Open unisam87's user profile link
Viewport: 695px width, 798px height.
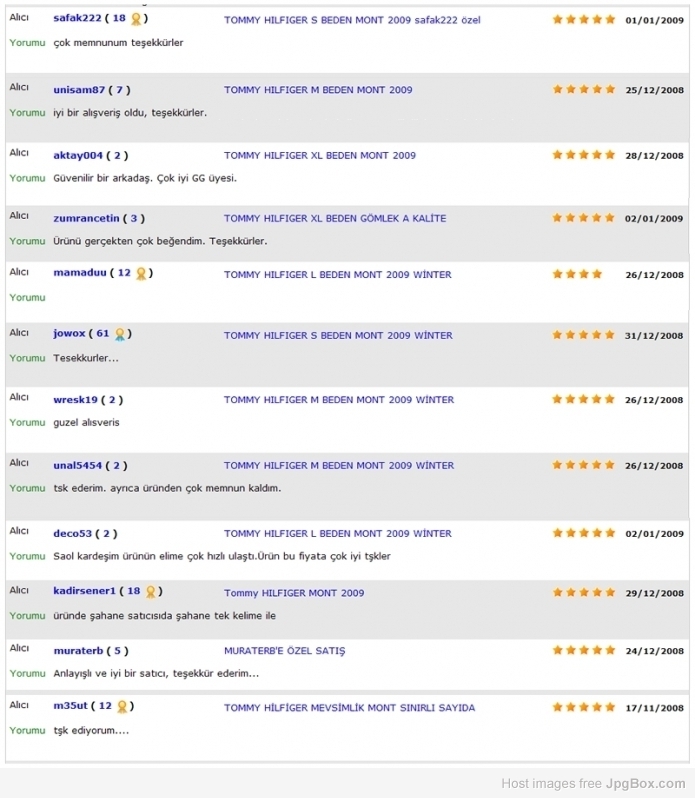point(79,90)
